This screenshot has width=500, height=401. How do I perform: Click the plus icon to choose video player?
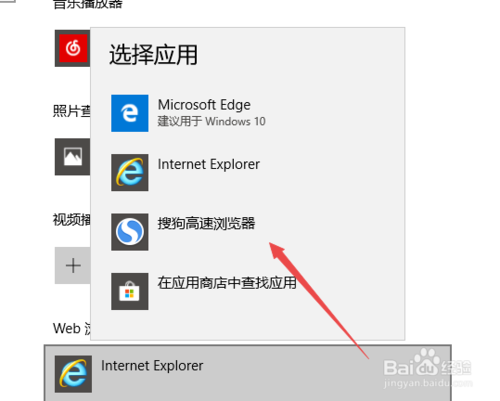[x=73, y=266]
